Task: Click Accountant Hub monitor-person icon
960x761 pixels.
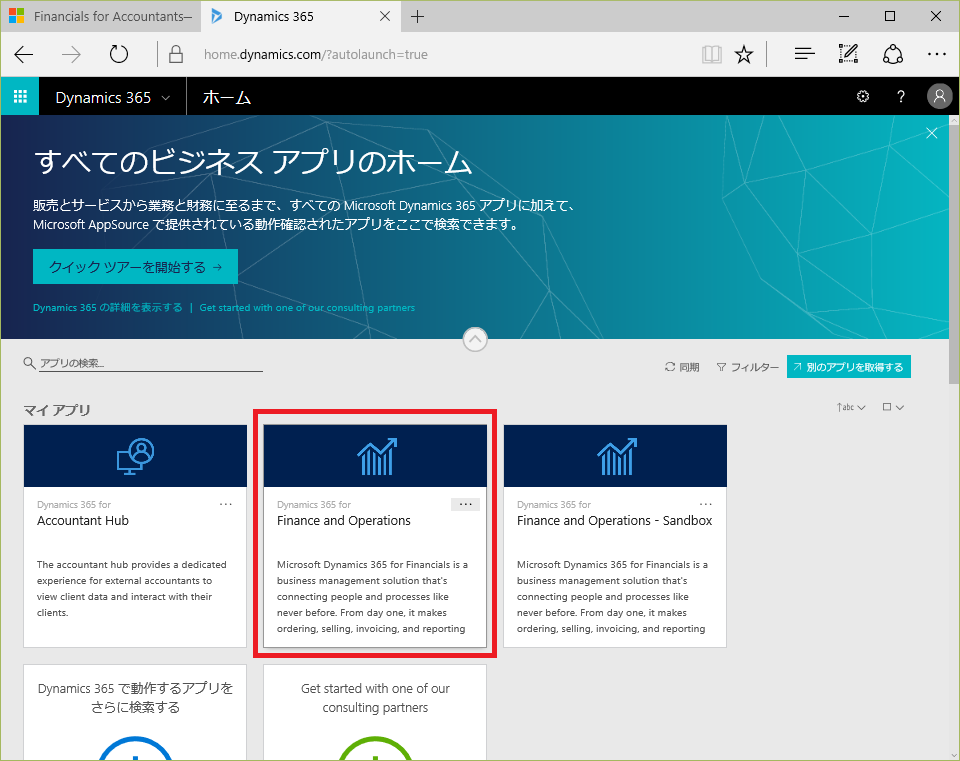Action: click(x=135, y=456)
